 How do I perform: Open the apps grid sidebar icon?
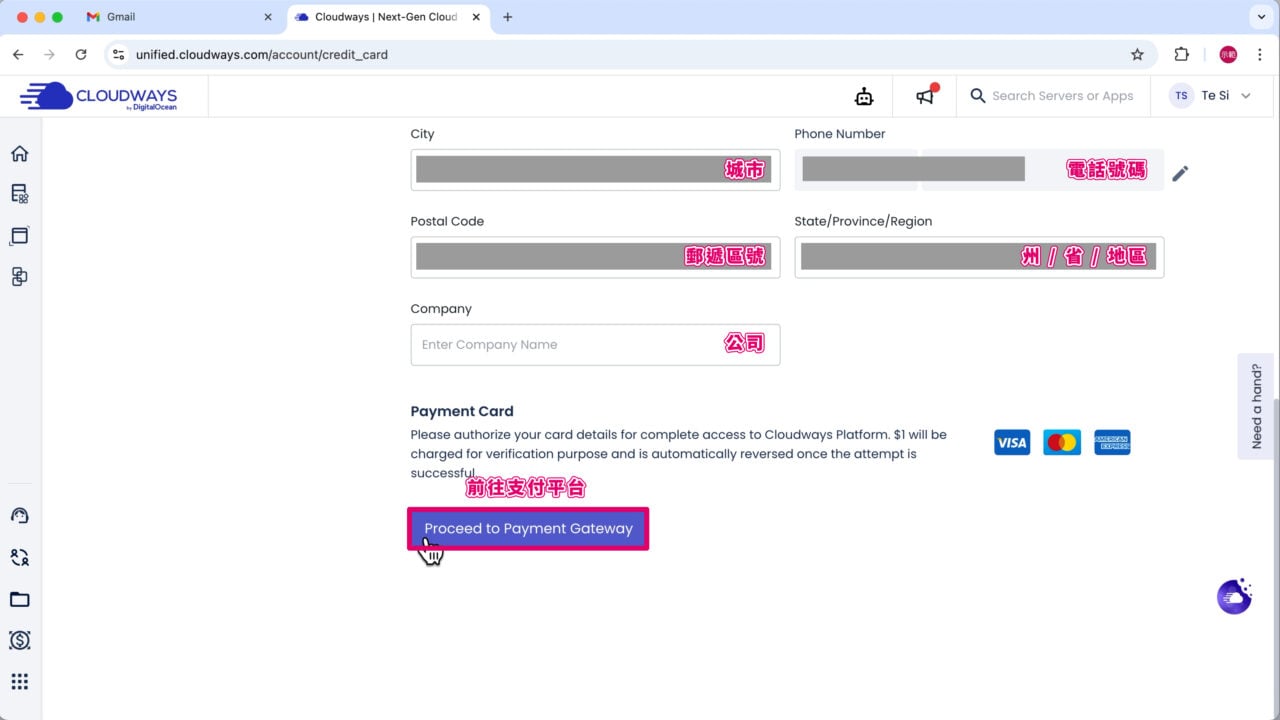[19, 682]
